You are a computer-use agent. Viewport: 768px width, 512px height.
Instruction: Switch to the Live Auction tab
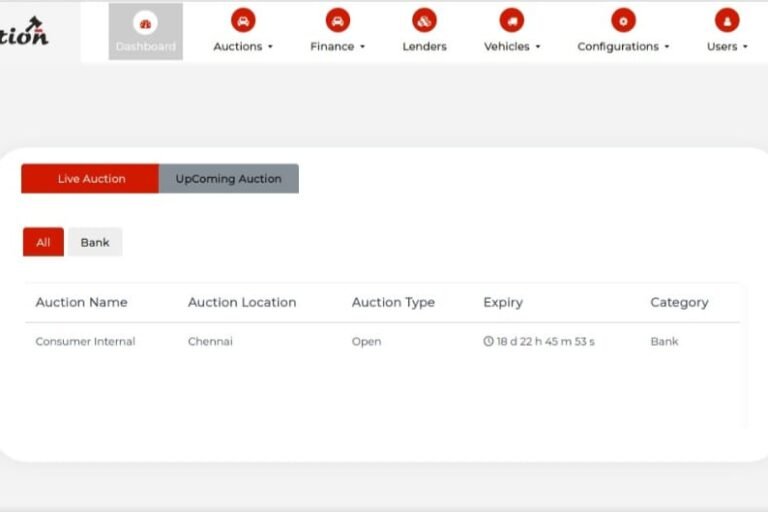pyautogui.click(x=90, y=179)
